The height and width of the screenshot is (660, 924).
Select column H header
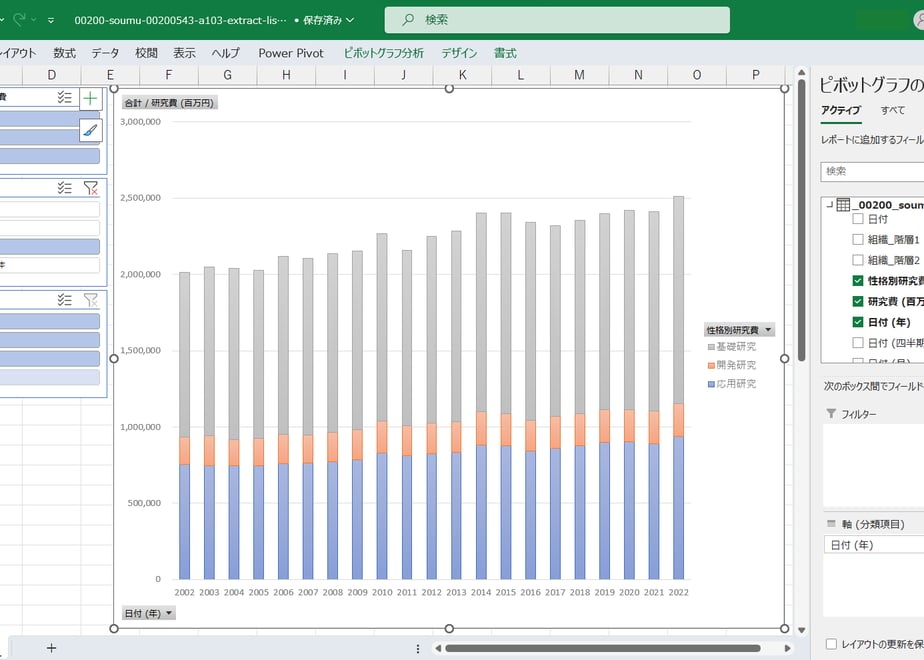pyautogui.click(x=286, y=75)
